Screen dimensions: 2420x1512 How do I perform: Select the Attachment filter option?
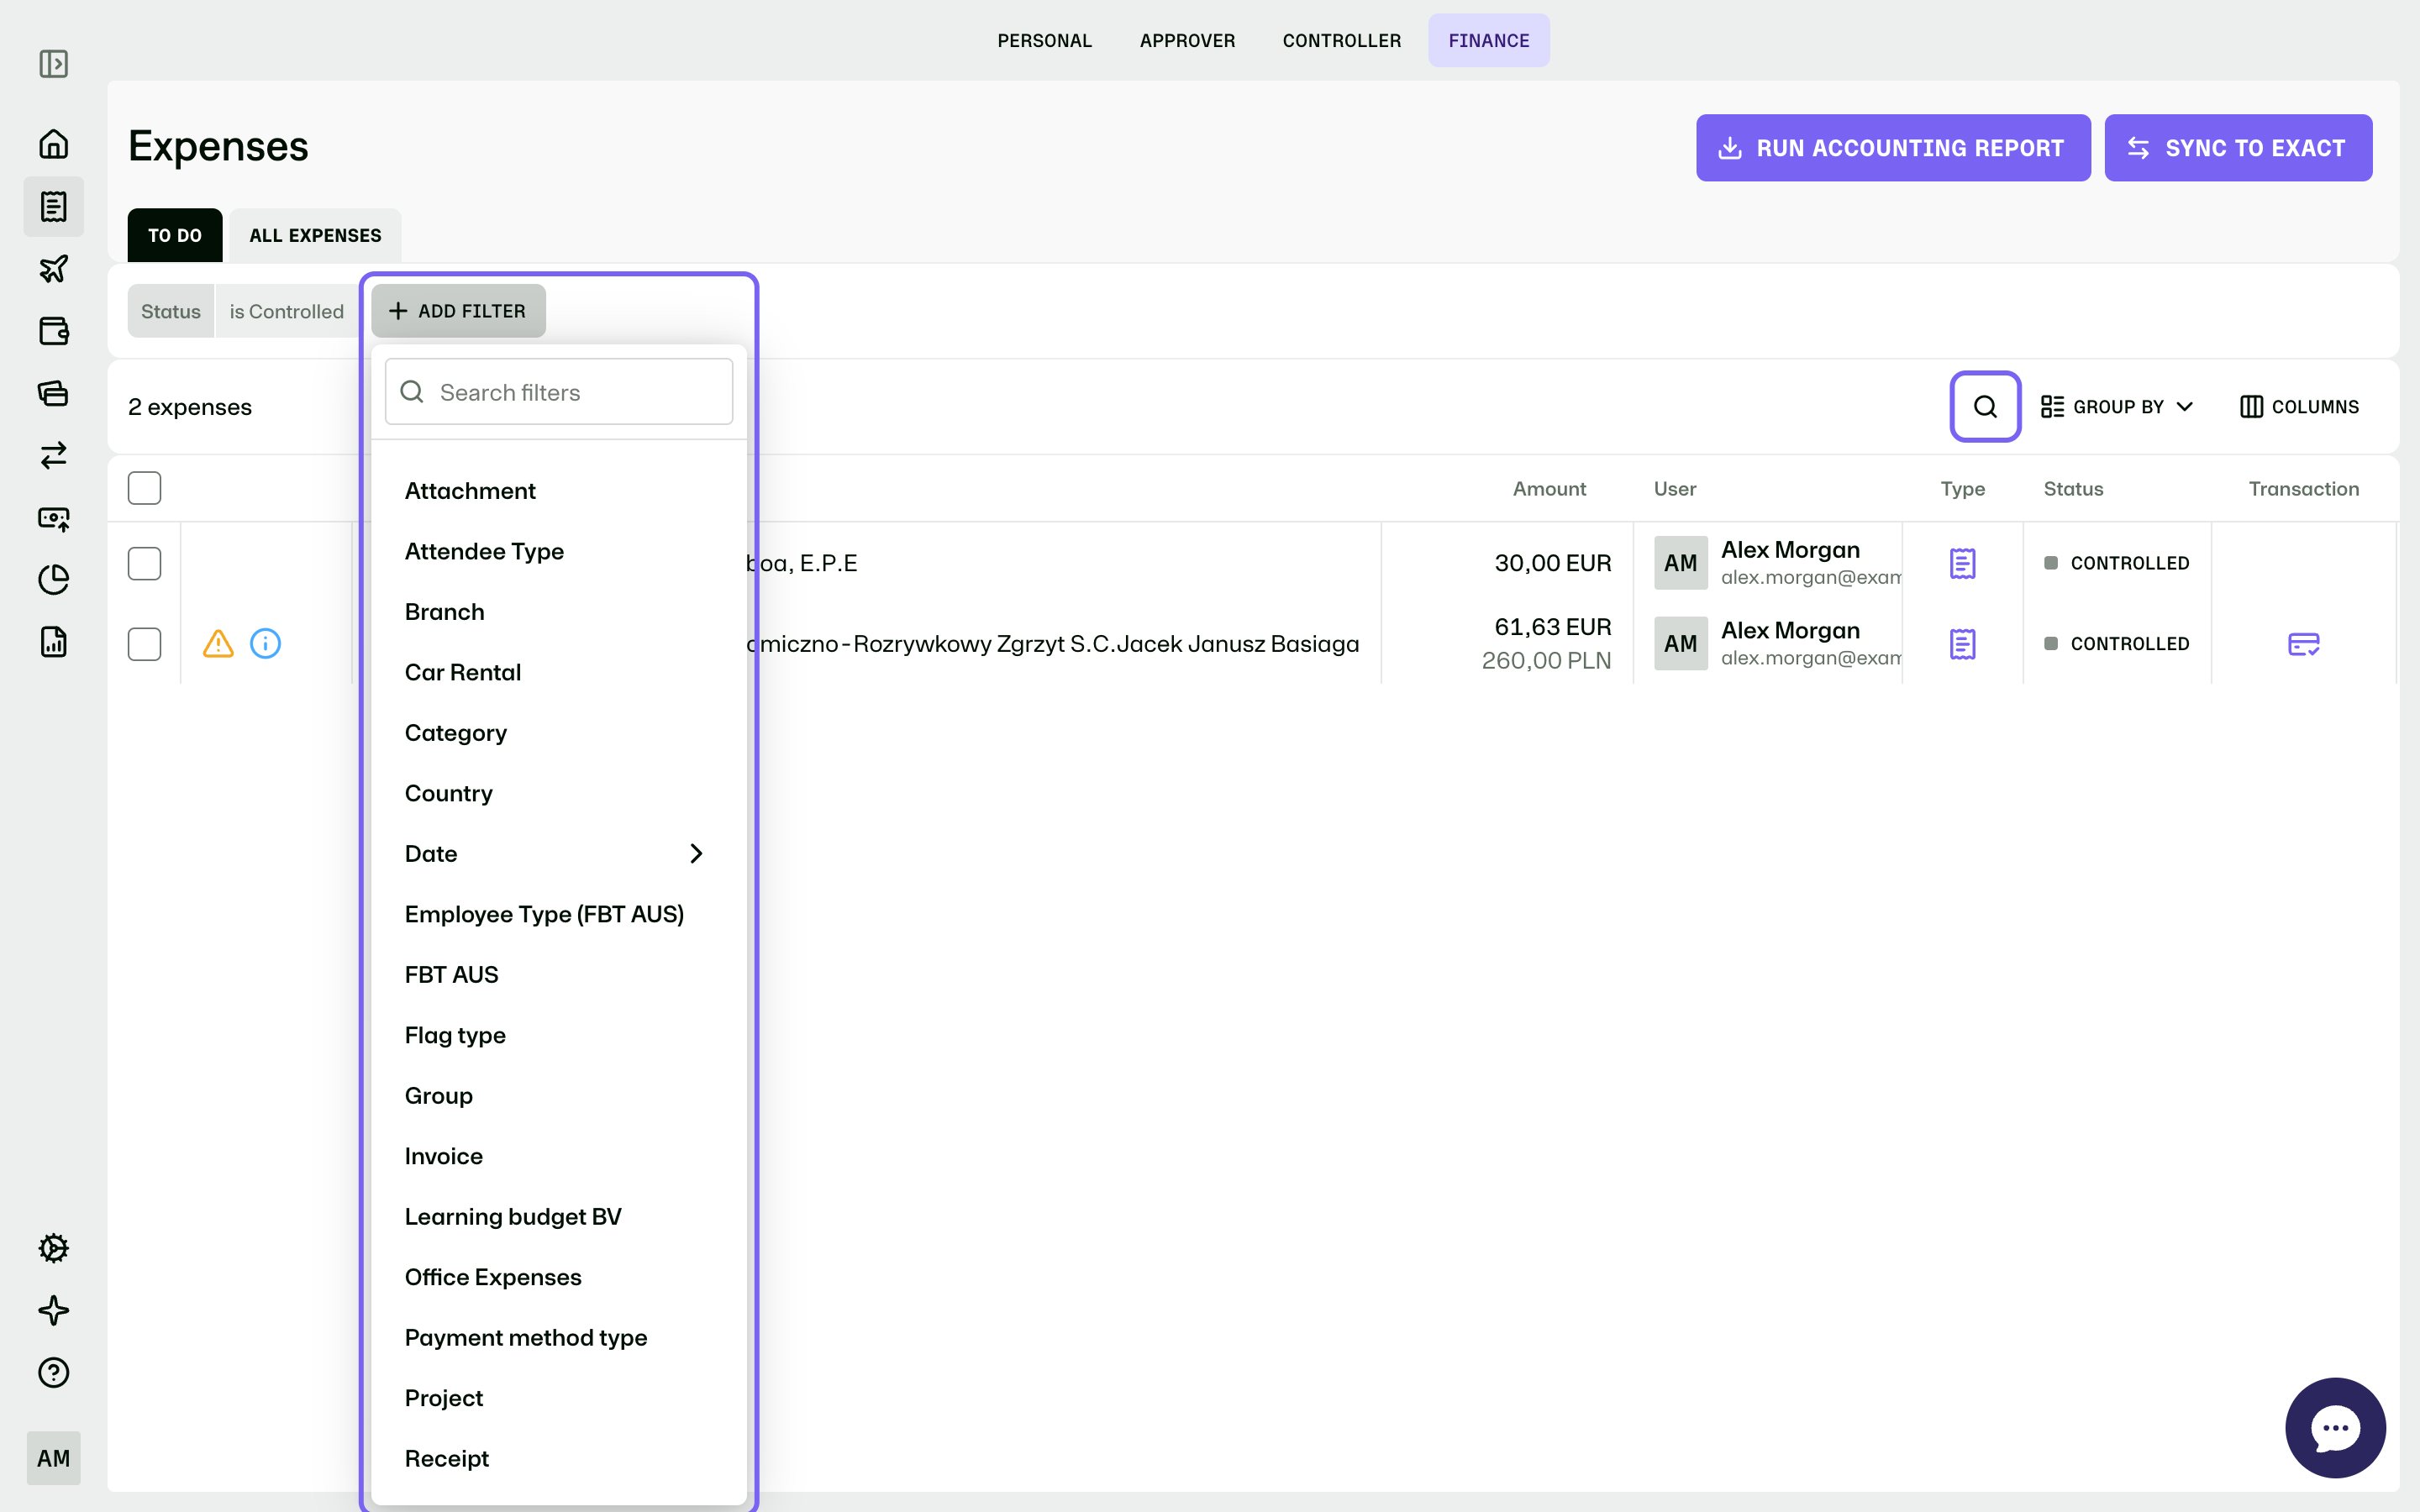click(559, 490)
